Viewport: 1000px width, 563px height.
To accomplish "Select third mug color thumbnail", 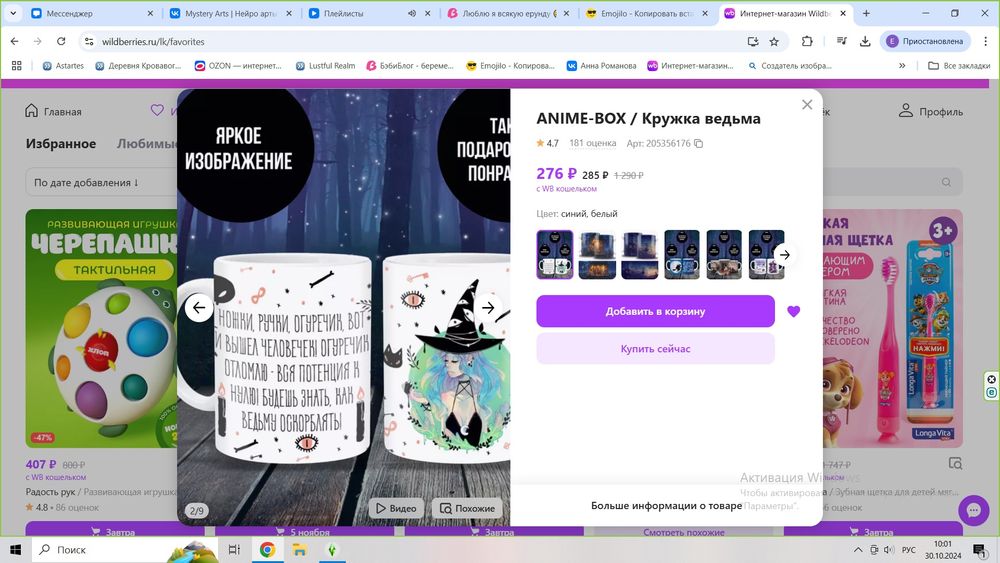I will pos(640,254).
